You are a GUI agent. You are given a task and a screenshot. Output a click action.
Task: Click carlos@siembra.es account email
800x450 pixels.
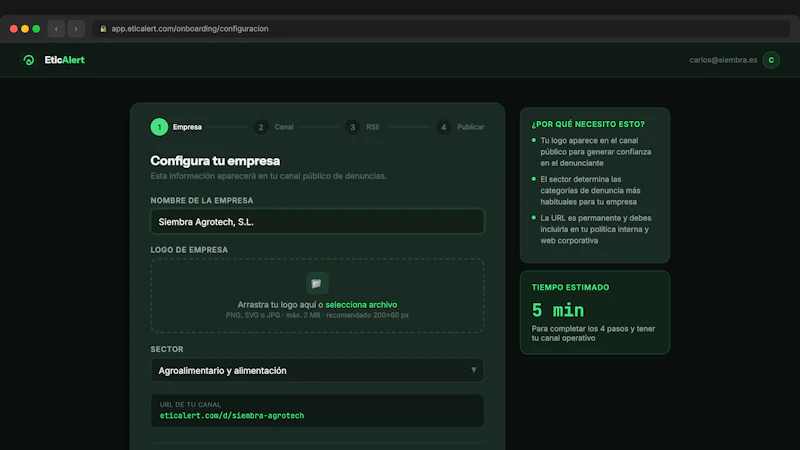click(723, 60)
